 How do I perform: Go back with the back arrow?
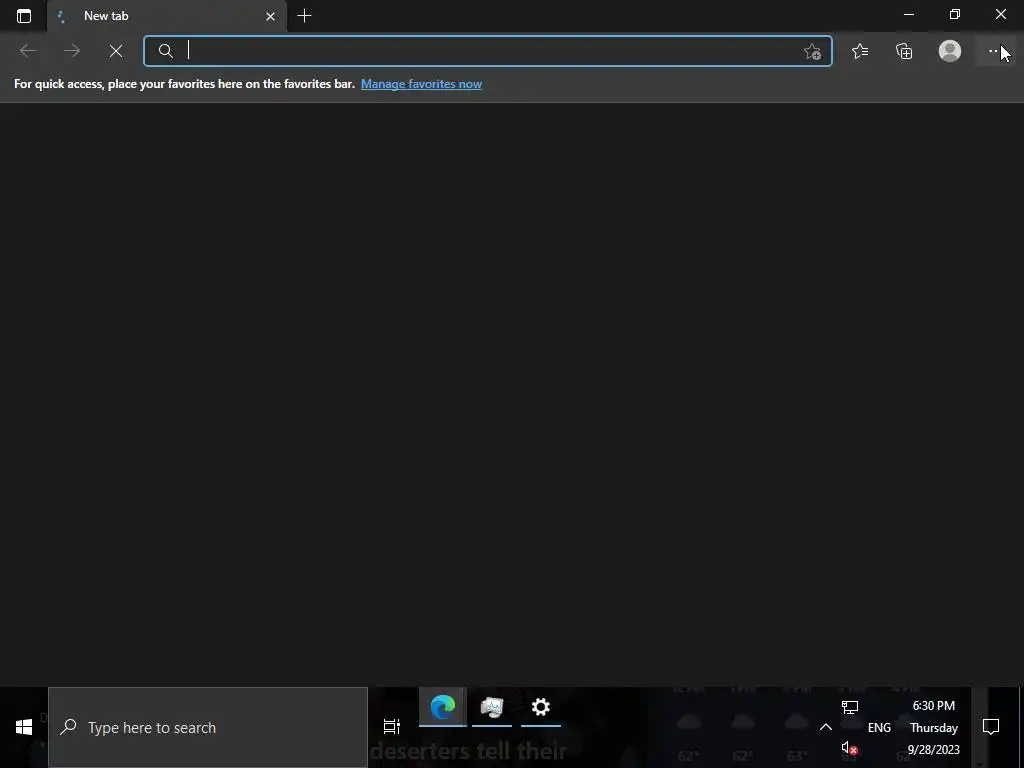(x=27, y=51)
